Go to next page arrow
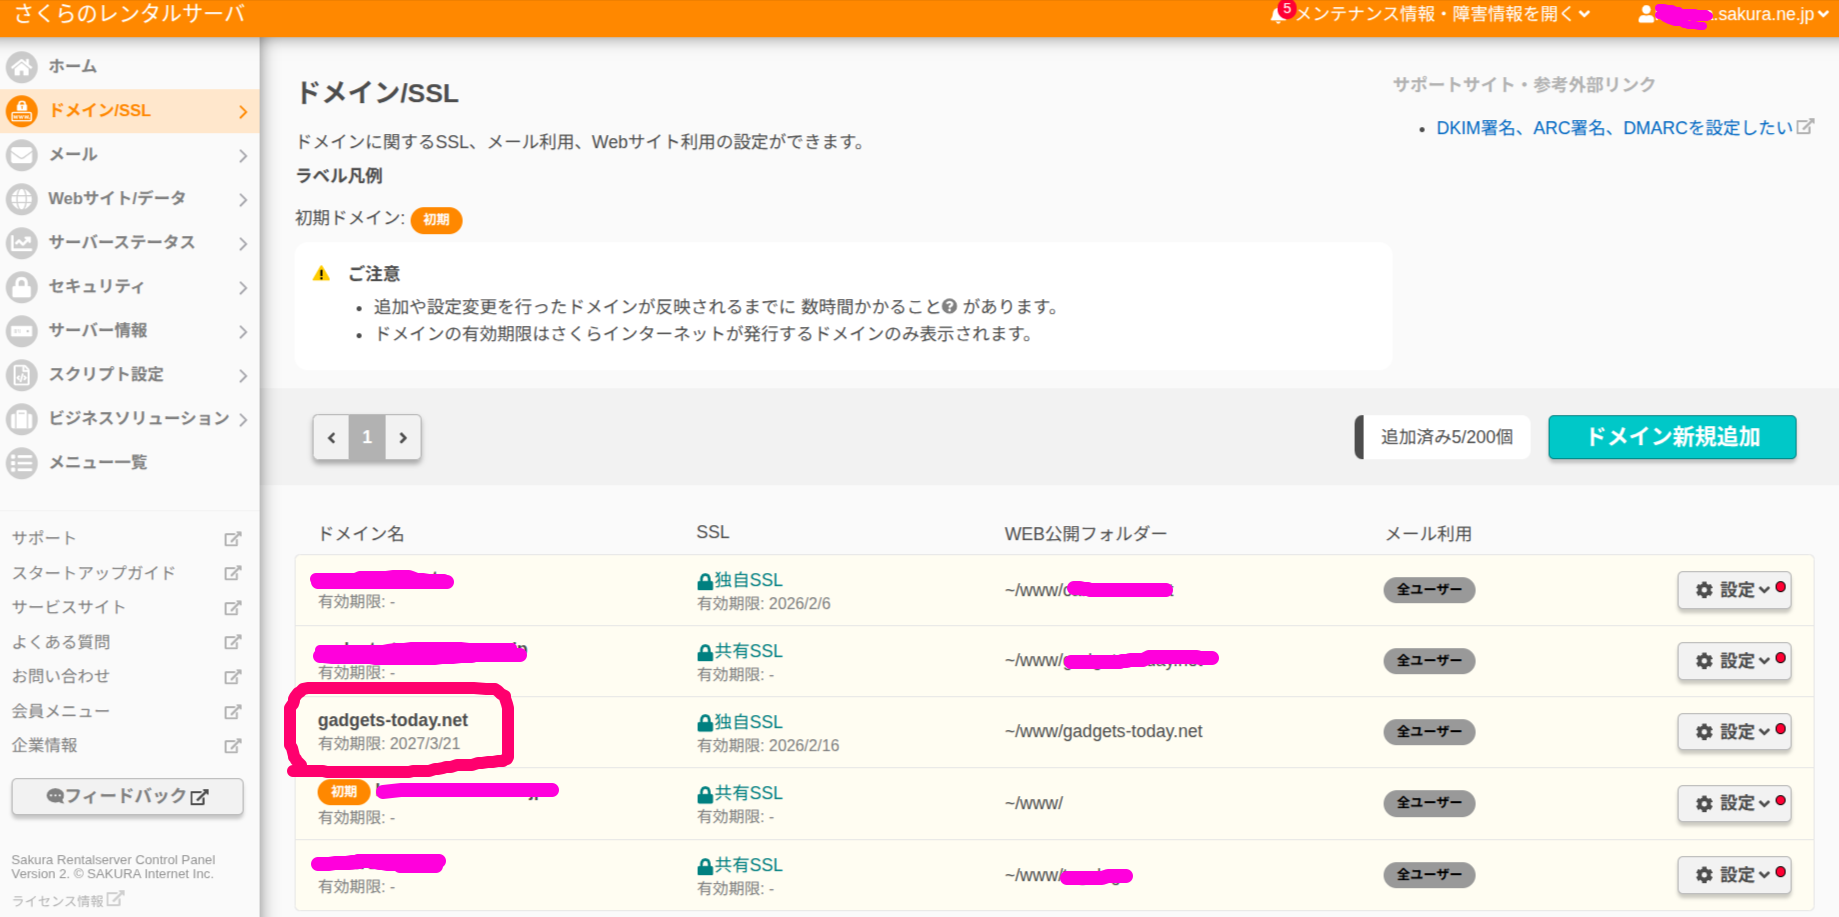This screenshot has height=917, width=1839. pyautogui.click(x=403, y=438)
